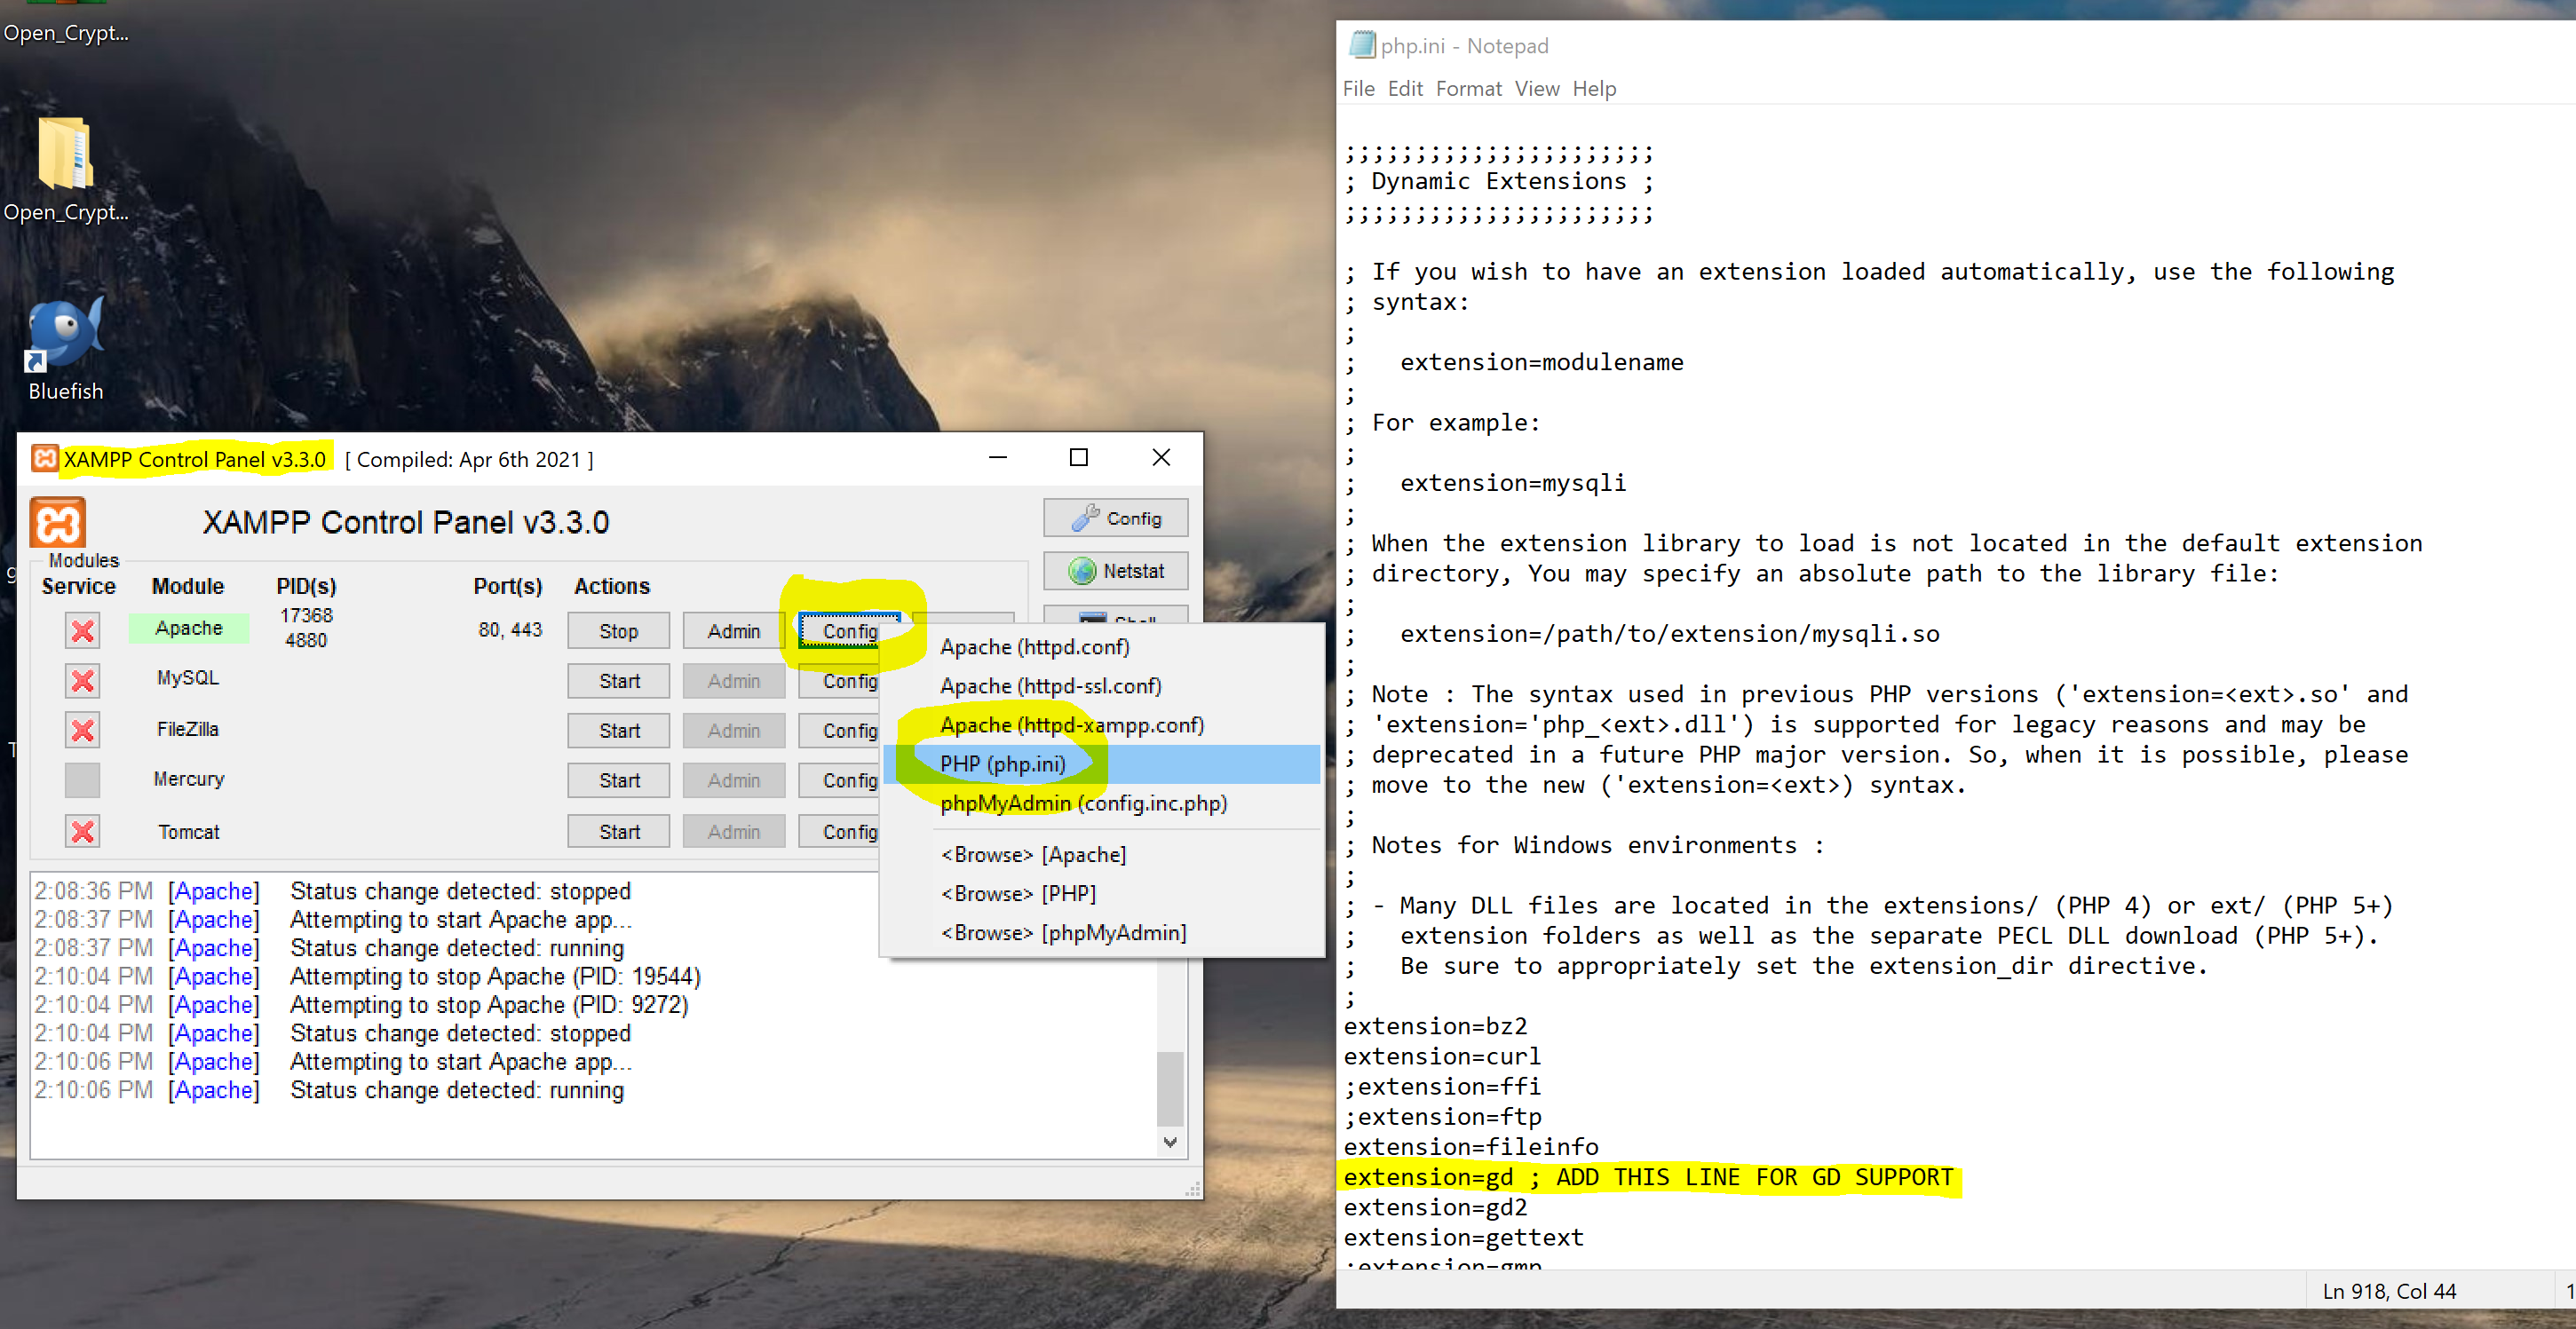Start the MySQL module
Image resolution: width=2576 pixels, height=1329 pixels.
pos(618,681)
